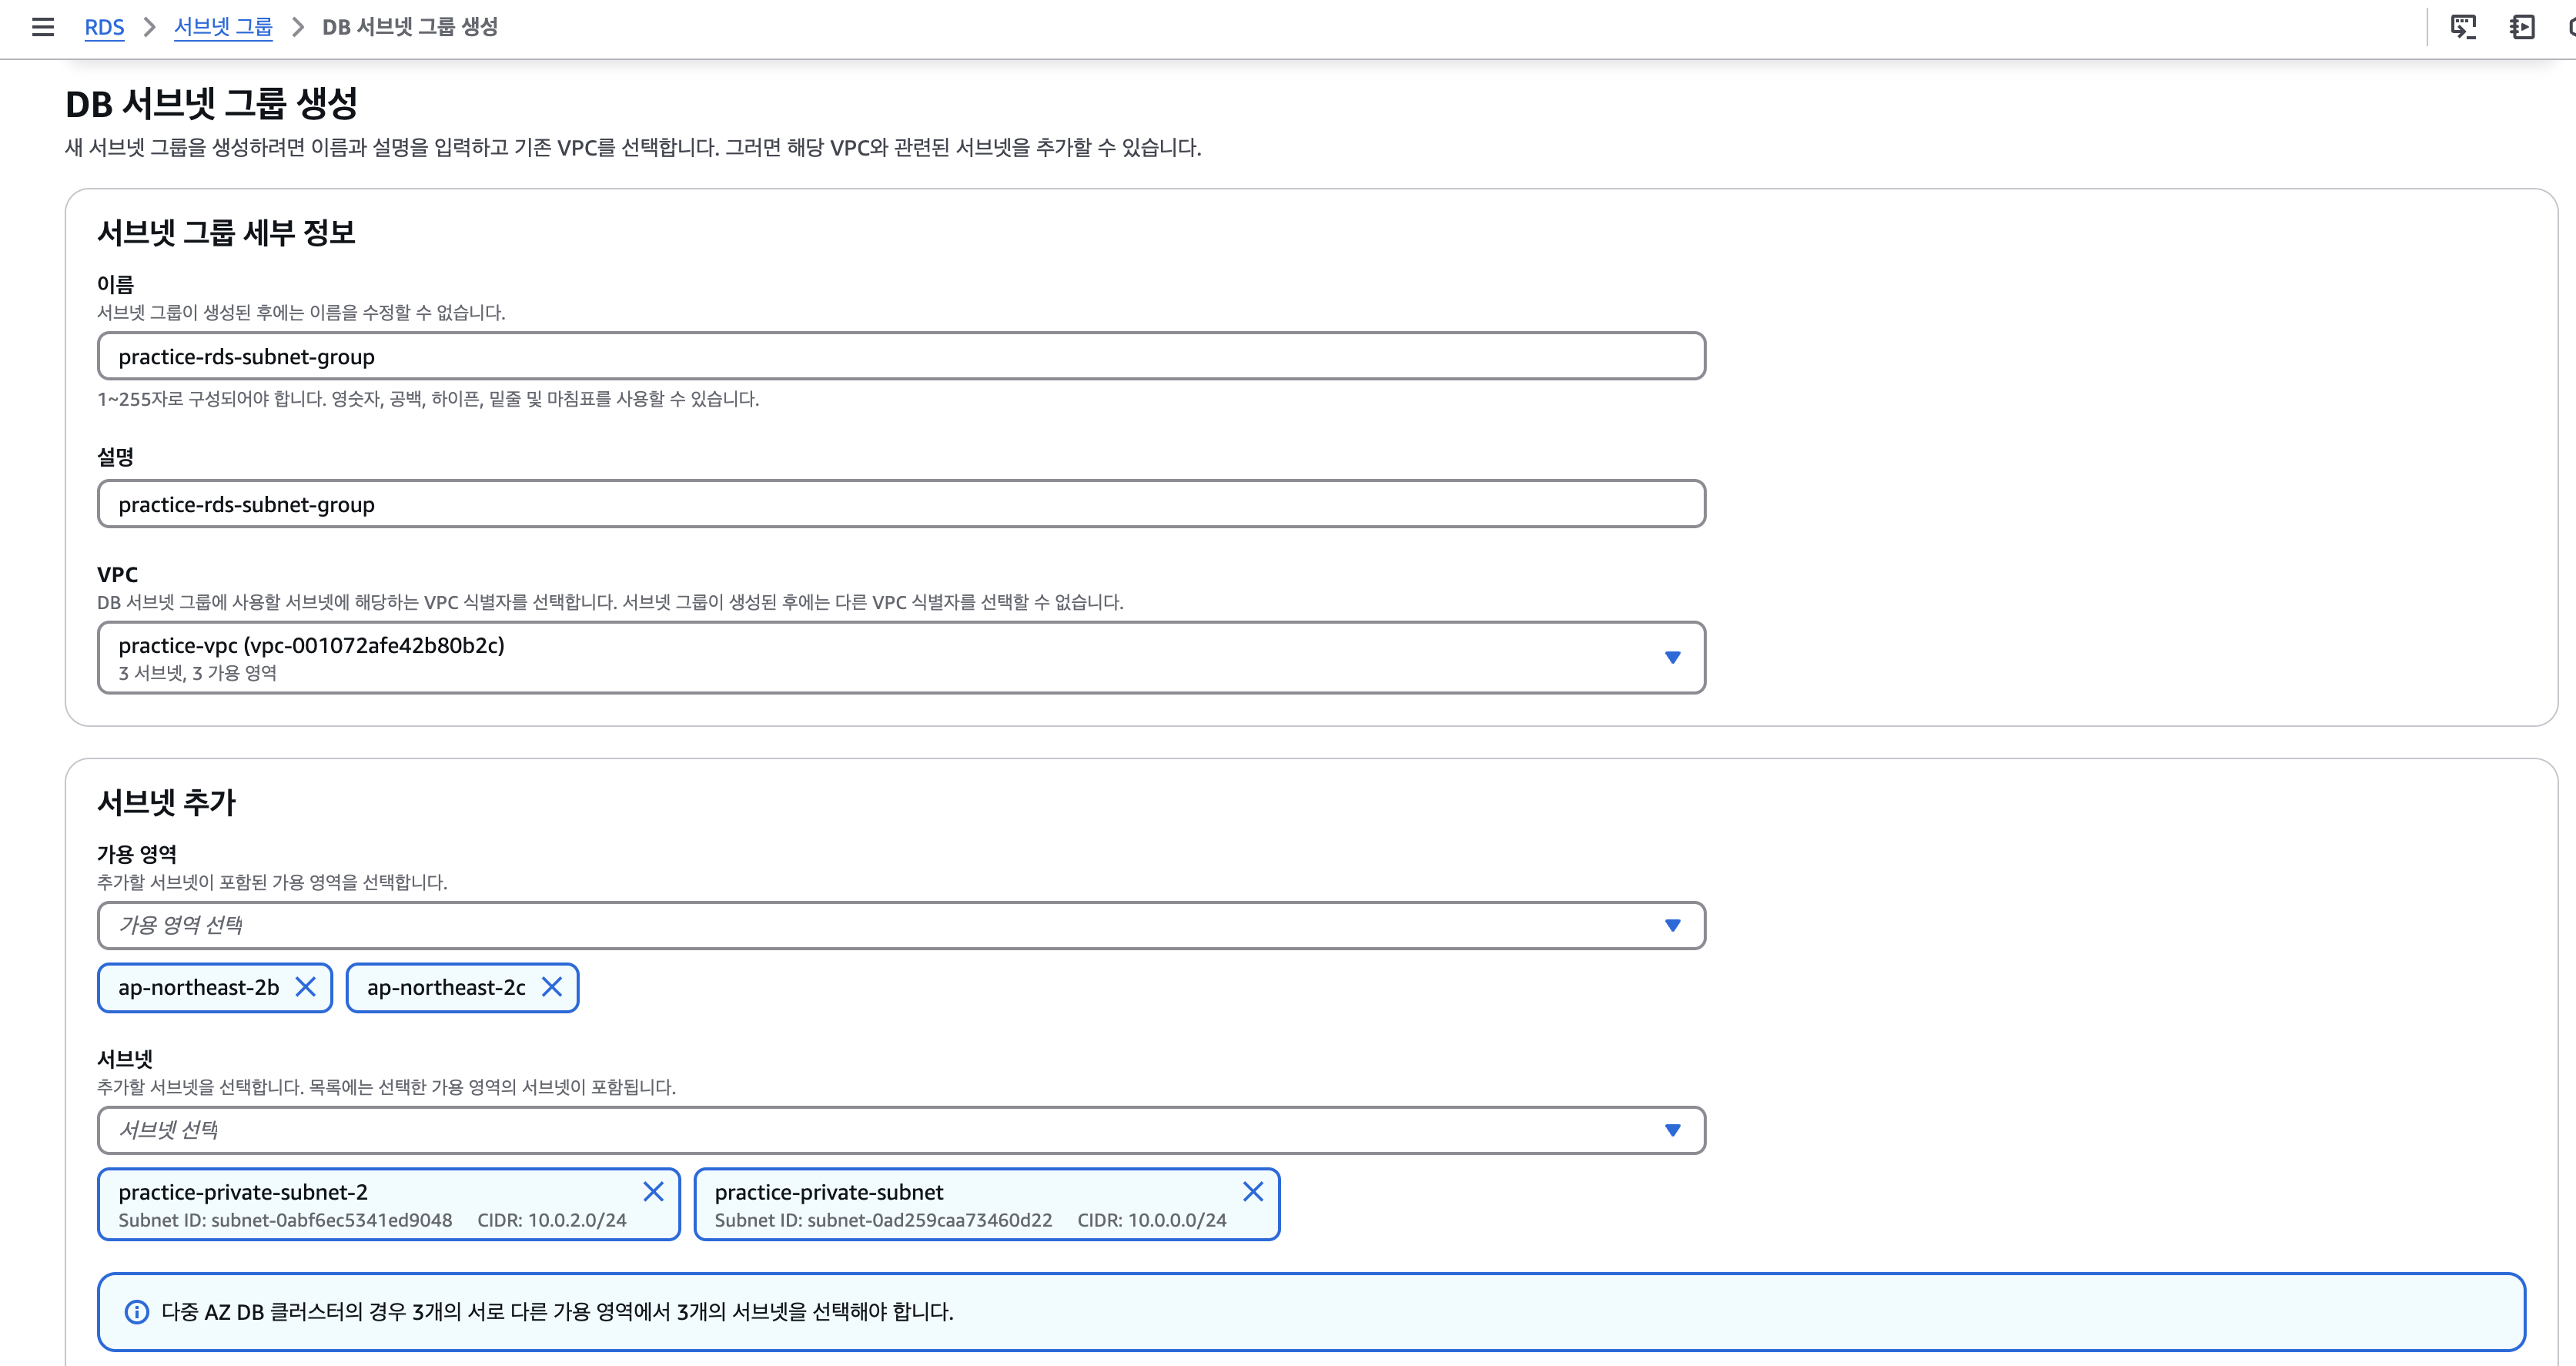Go to RDS in the breadcrumb
The height and width of the screenshot is (1366, 2576).
[x=104, y=27]
